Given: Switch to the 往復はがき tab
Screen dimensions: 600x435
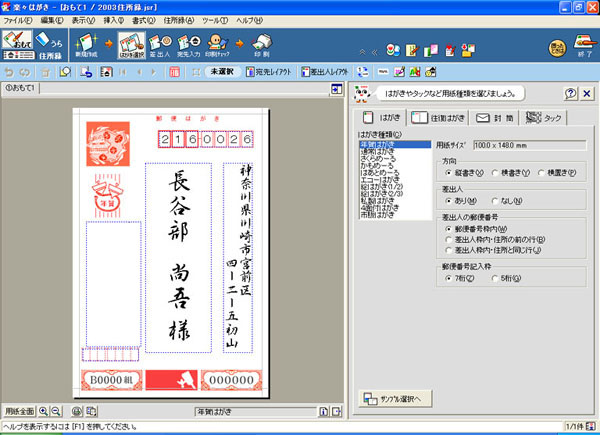Looking at the screenshot, I should [x=440, y=117].
